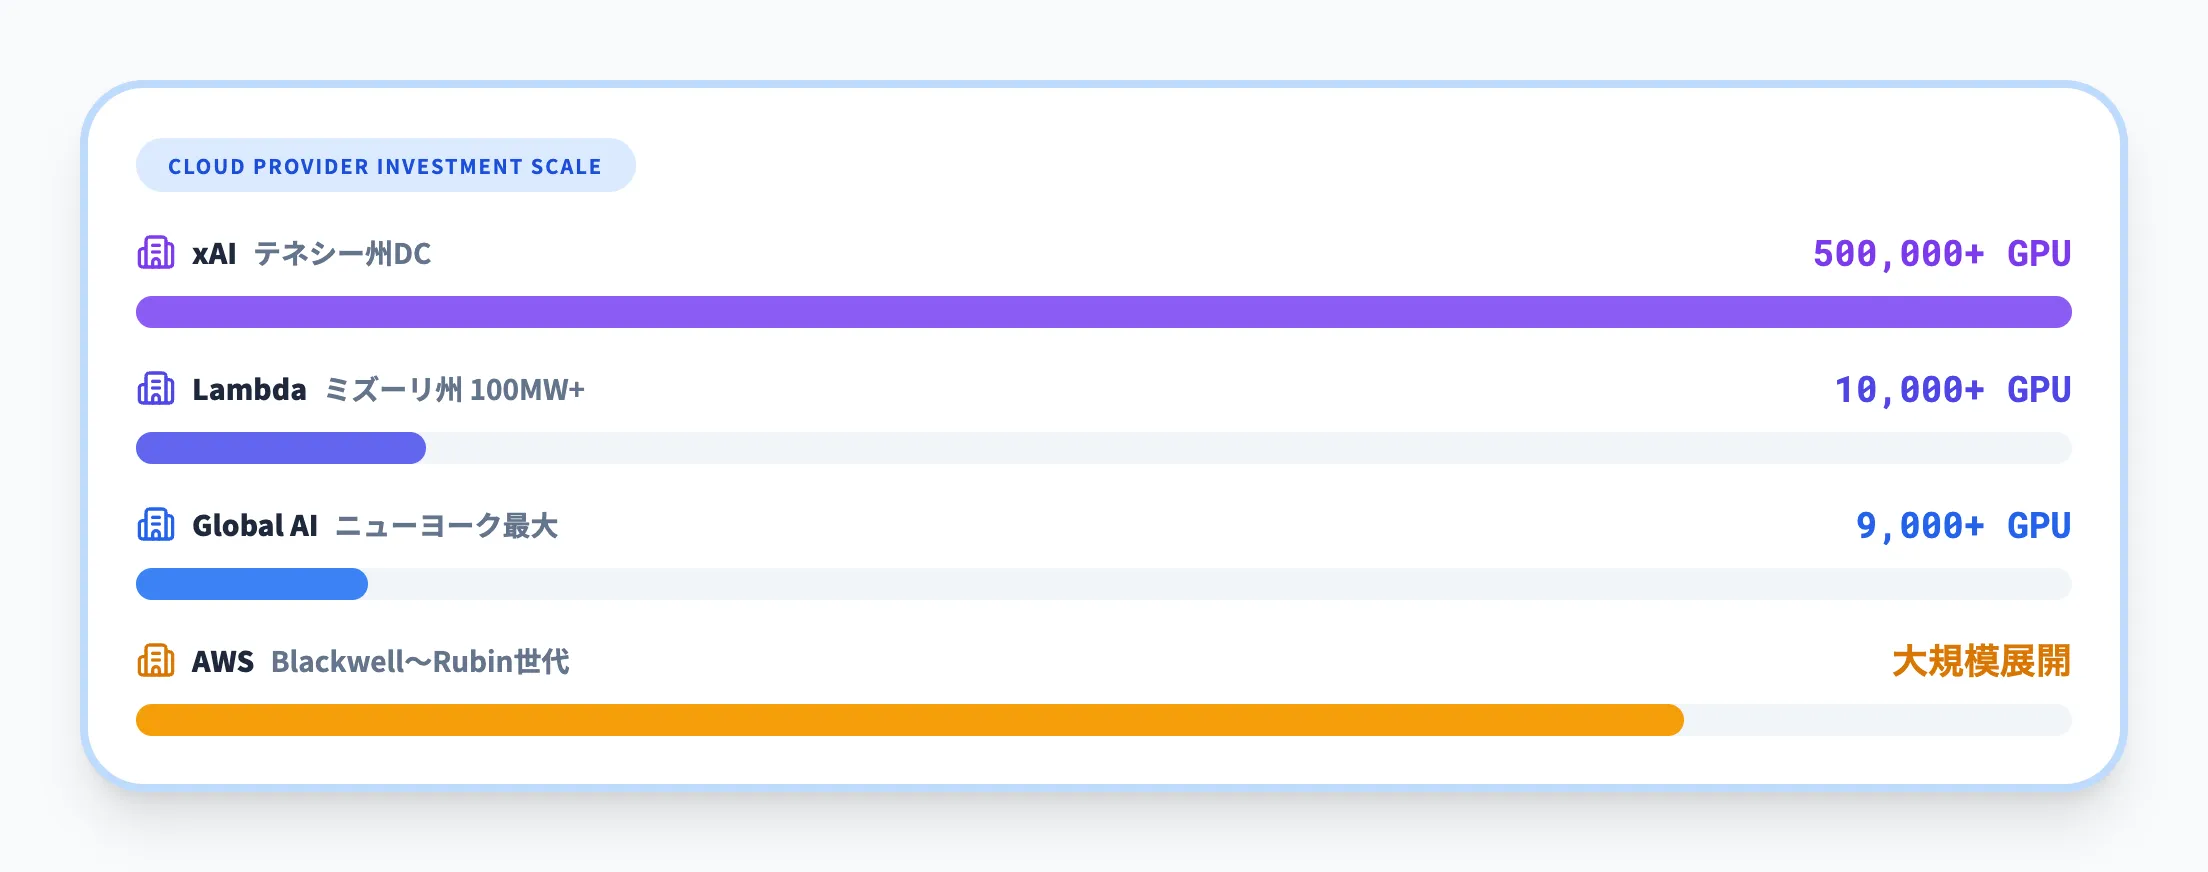Click the filled blue Global AI progress bar
This screenshot has height=872, width=2208.
[252, 584]
